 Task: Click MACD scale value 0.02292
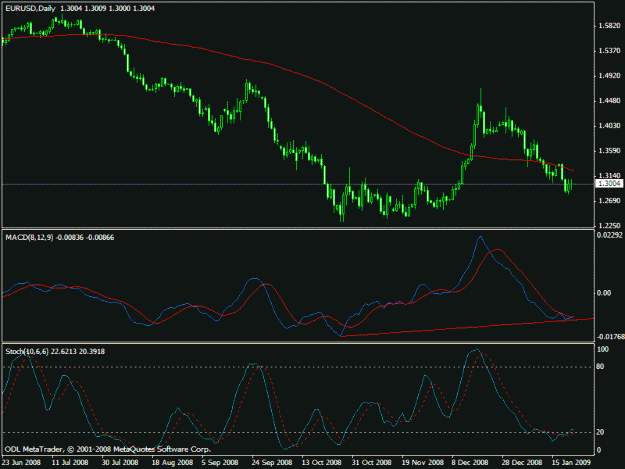(x=610, y=235)
